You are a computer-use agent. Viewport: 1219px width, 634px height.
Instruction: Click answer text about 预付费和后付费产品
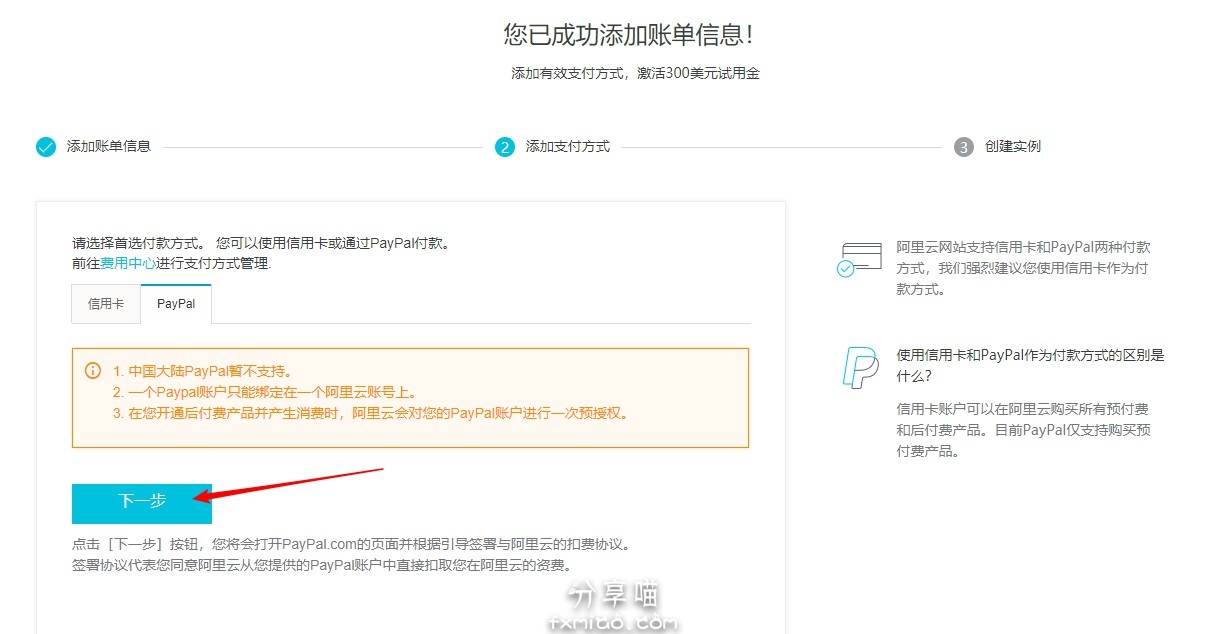pyautogui.click(x=1023, y=430)
